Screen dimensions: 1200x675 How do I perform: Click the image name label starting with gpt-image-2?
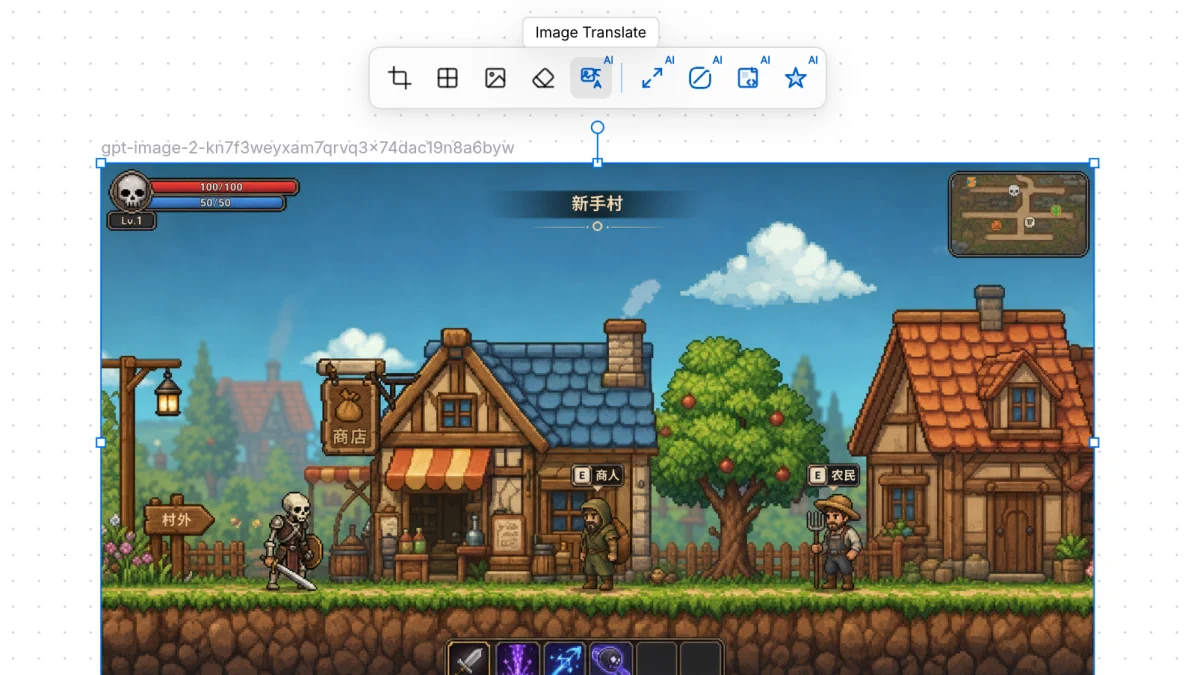click(x=308, y=148)
